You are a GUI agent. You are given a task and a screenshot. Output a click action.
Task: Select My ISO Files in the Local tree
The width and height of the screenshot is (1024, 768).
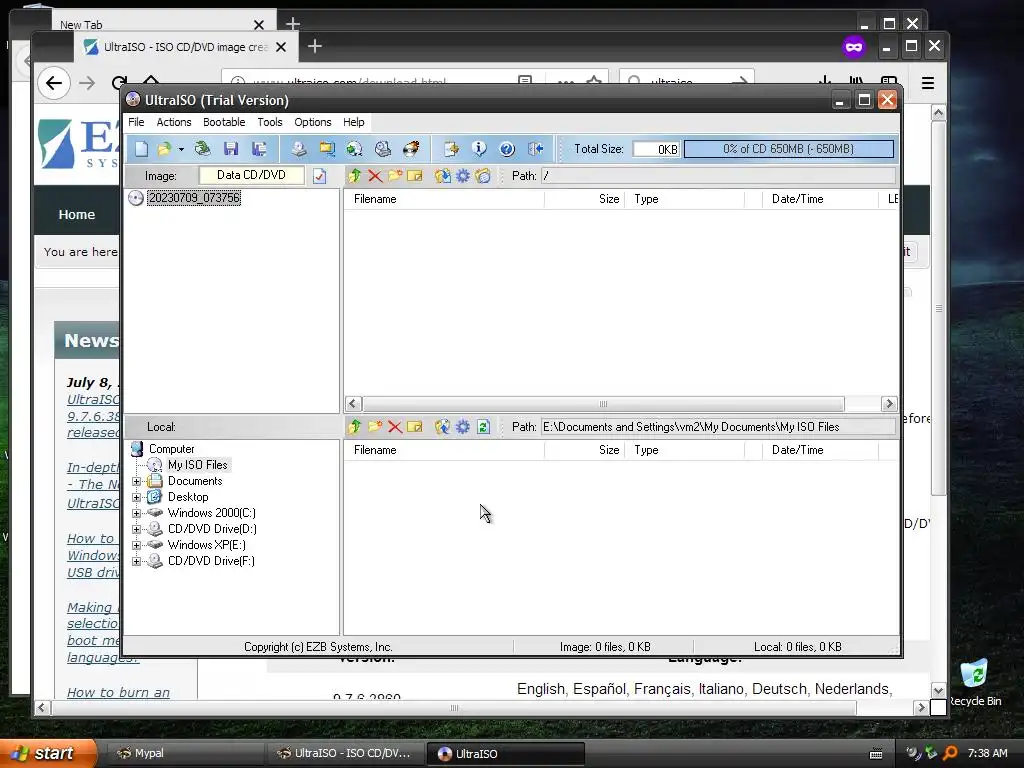tap(197, 465)
